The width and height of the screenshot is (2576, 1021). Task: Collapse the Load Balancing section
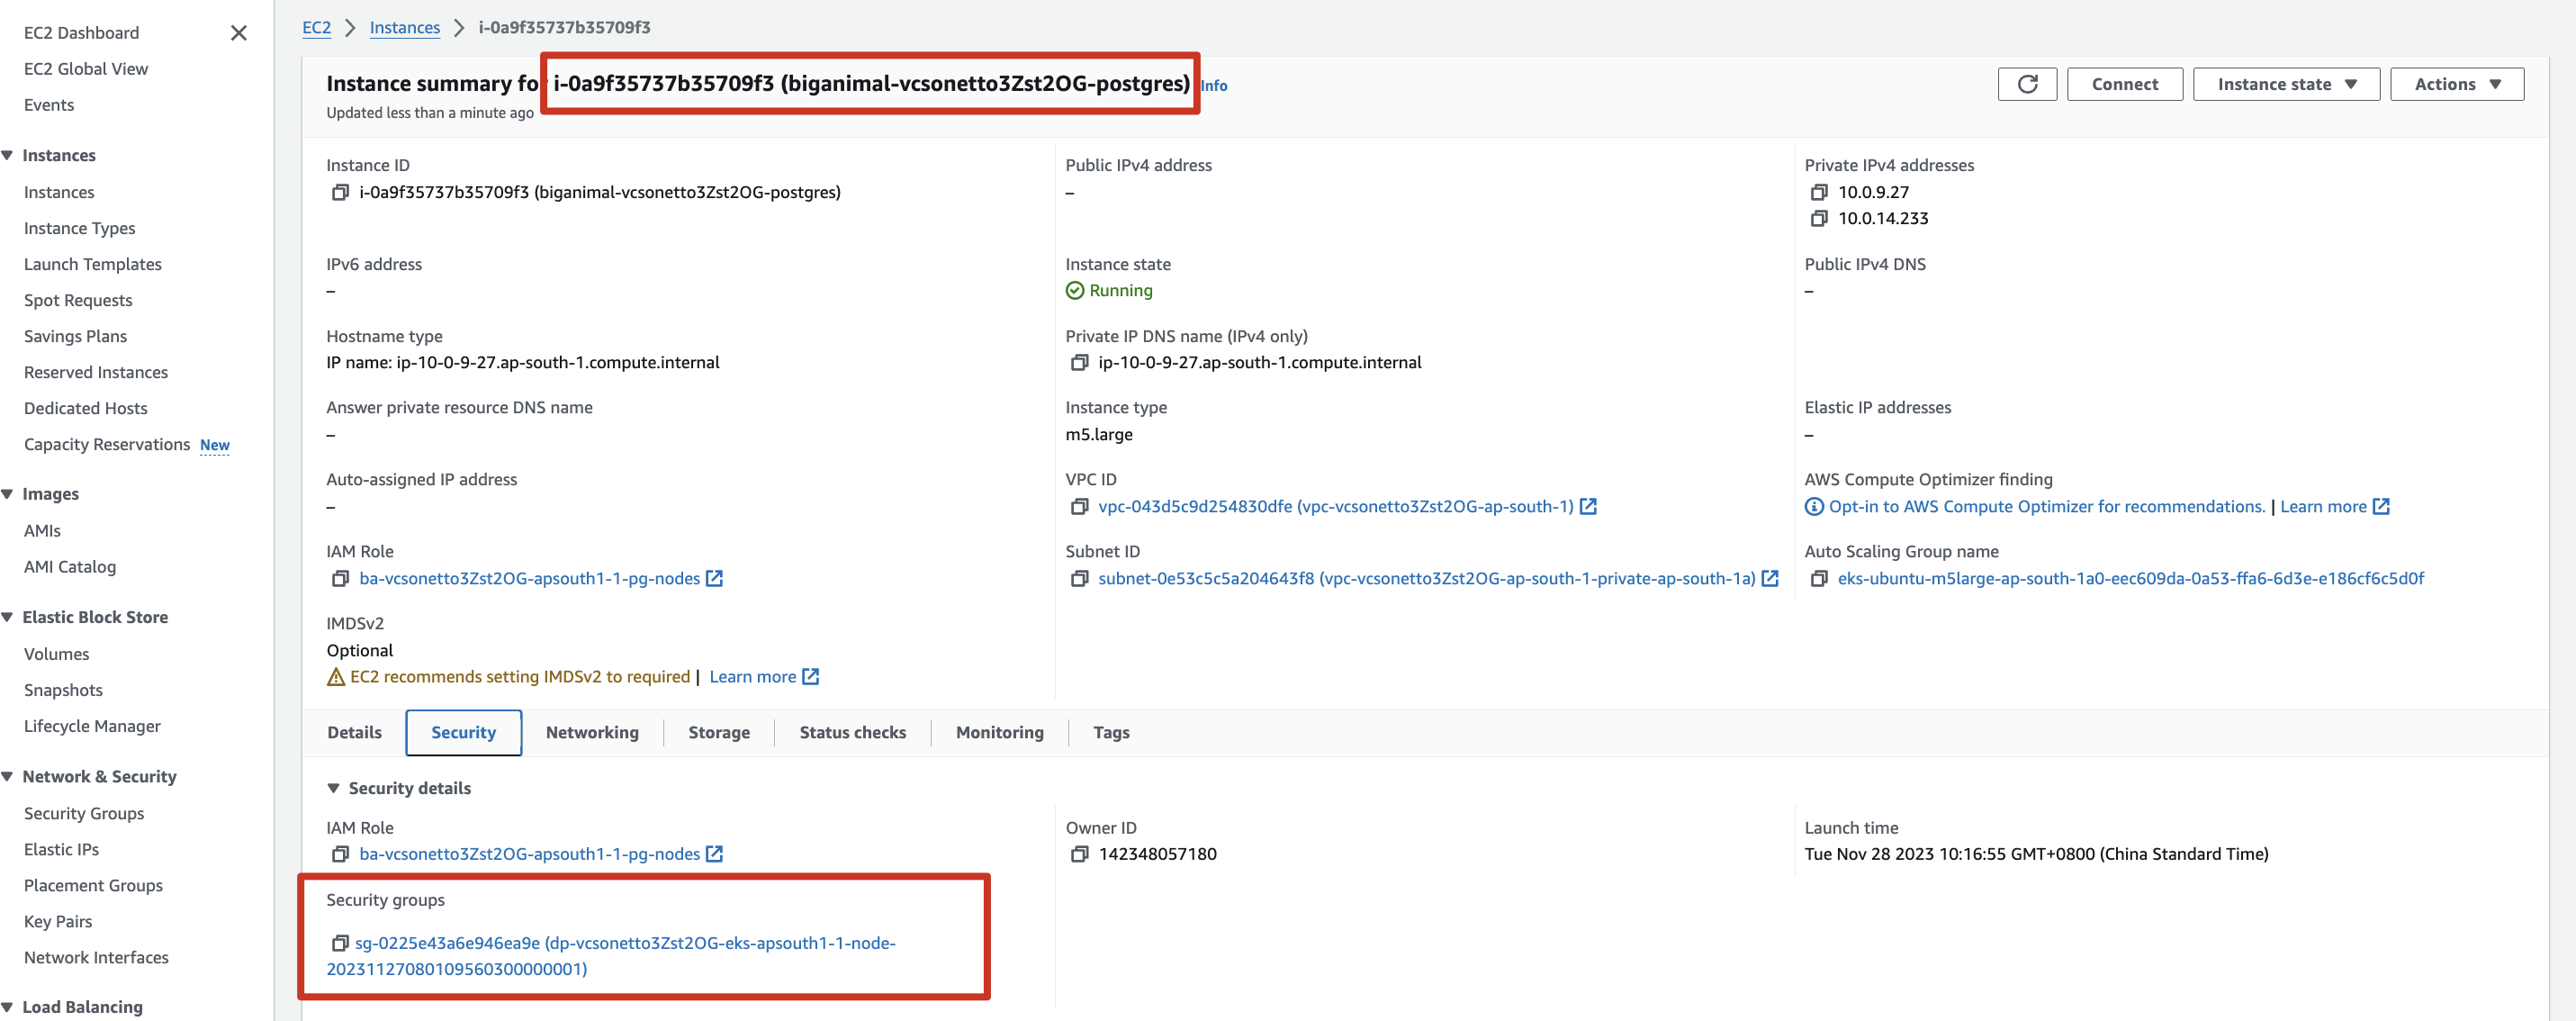7,1007
